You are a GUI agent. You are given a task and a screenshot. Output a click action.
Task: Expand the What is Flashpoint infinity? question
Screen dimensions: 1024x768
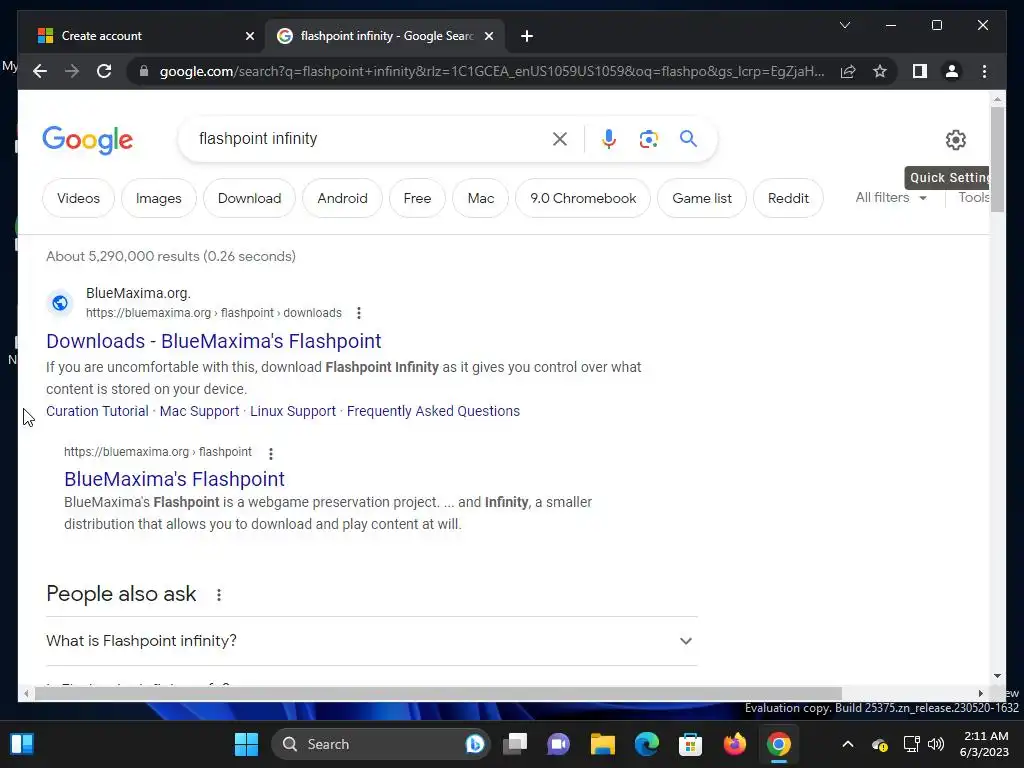tap(372, 641)
